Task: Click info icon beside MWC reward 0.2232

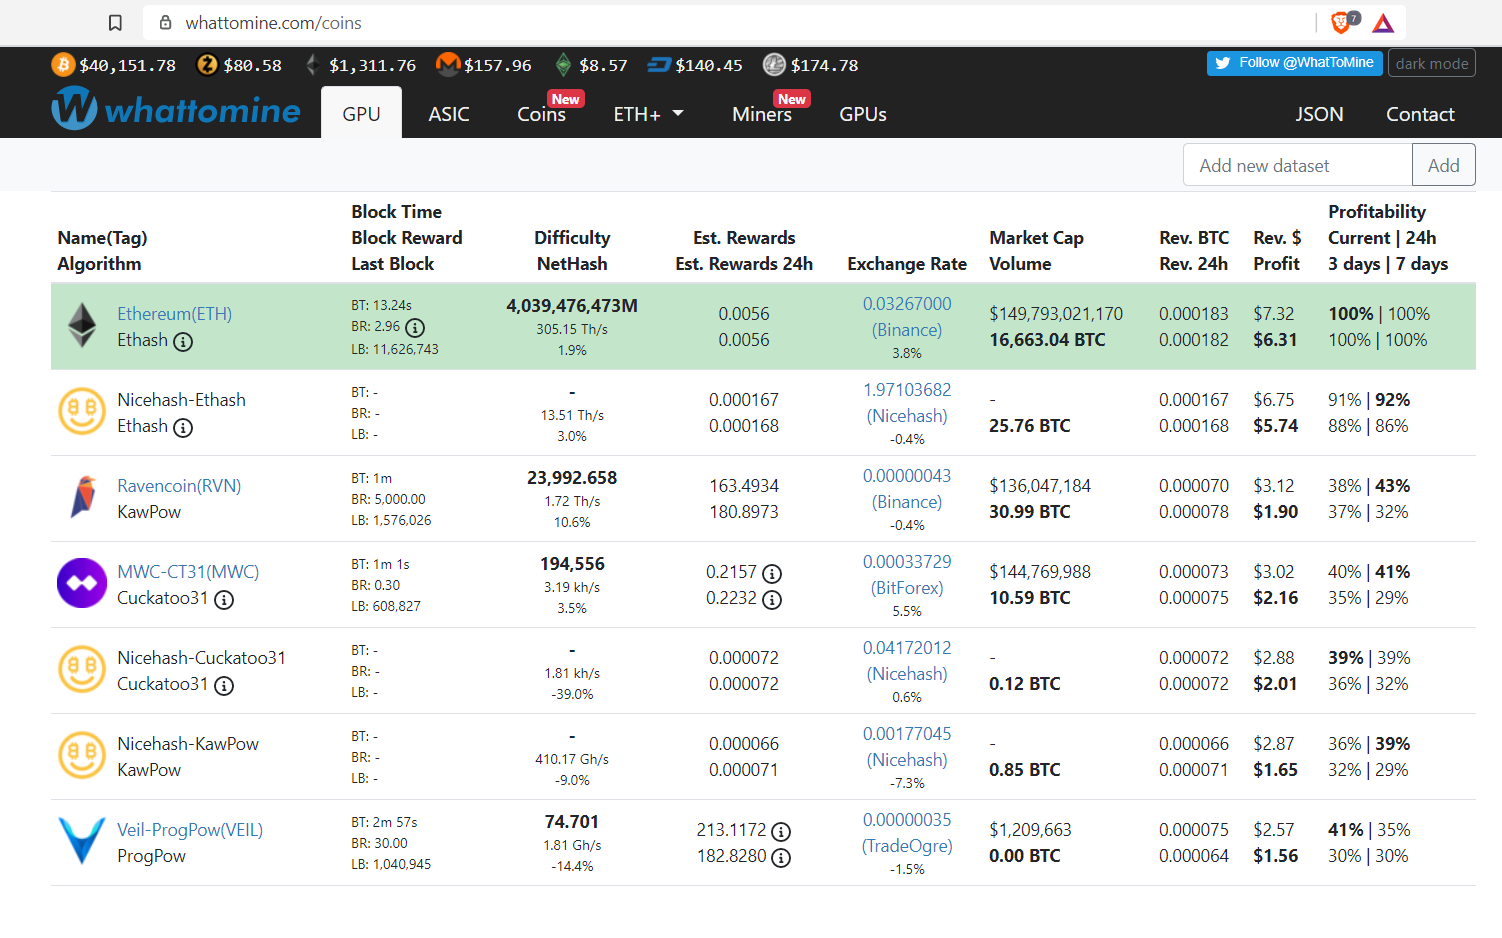Action: point(772,600)
